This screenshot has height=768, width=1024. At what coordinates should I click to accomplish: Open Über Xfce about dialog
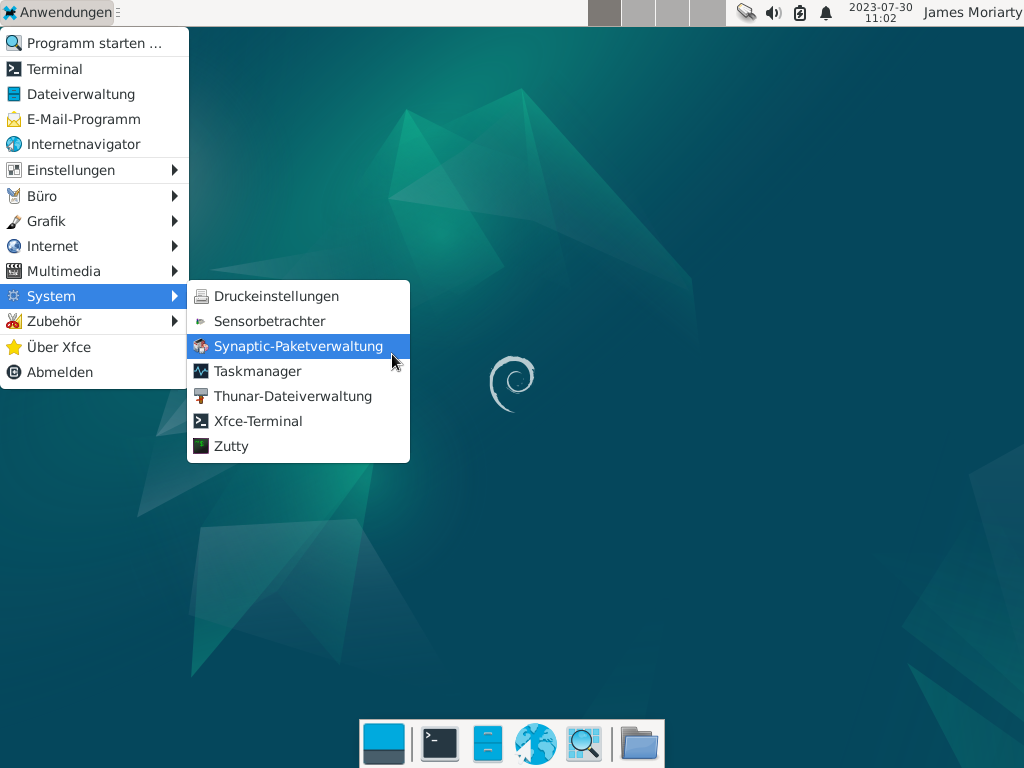94,347
